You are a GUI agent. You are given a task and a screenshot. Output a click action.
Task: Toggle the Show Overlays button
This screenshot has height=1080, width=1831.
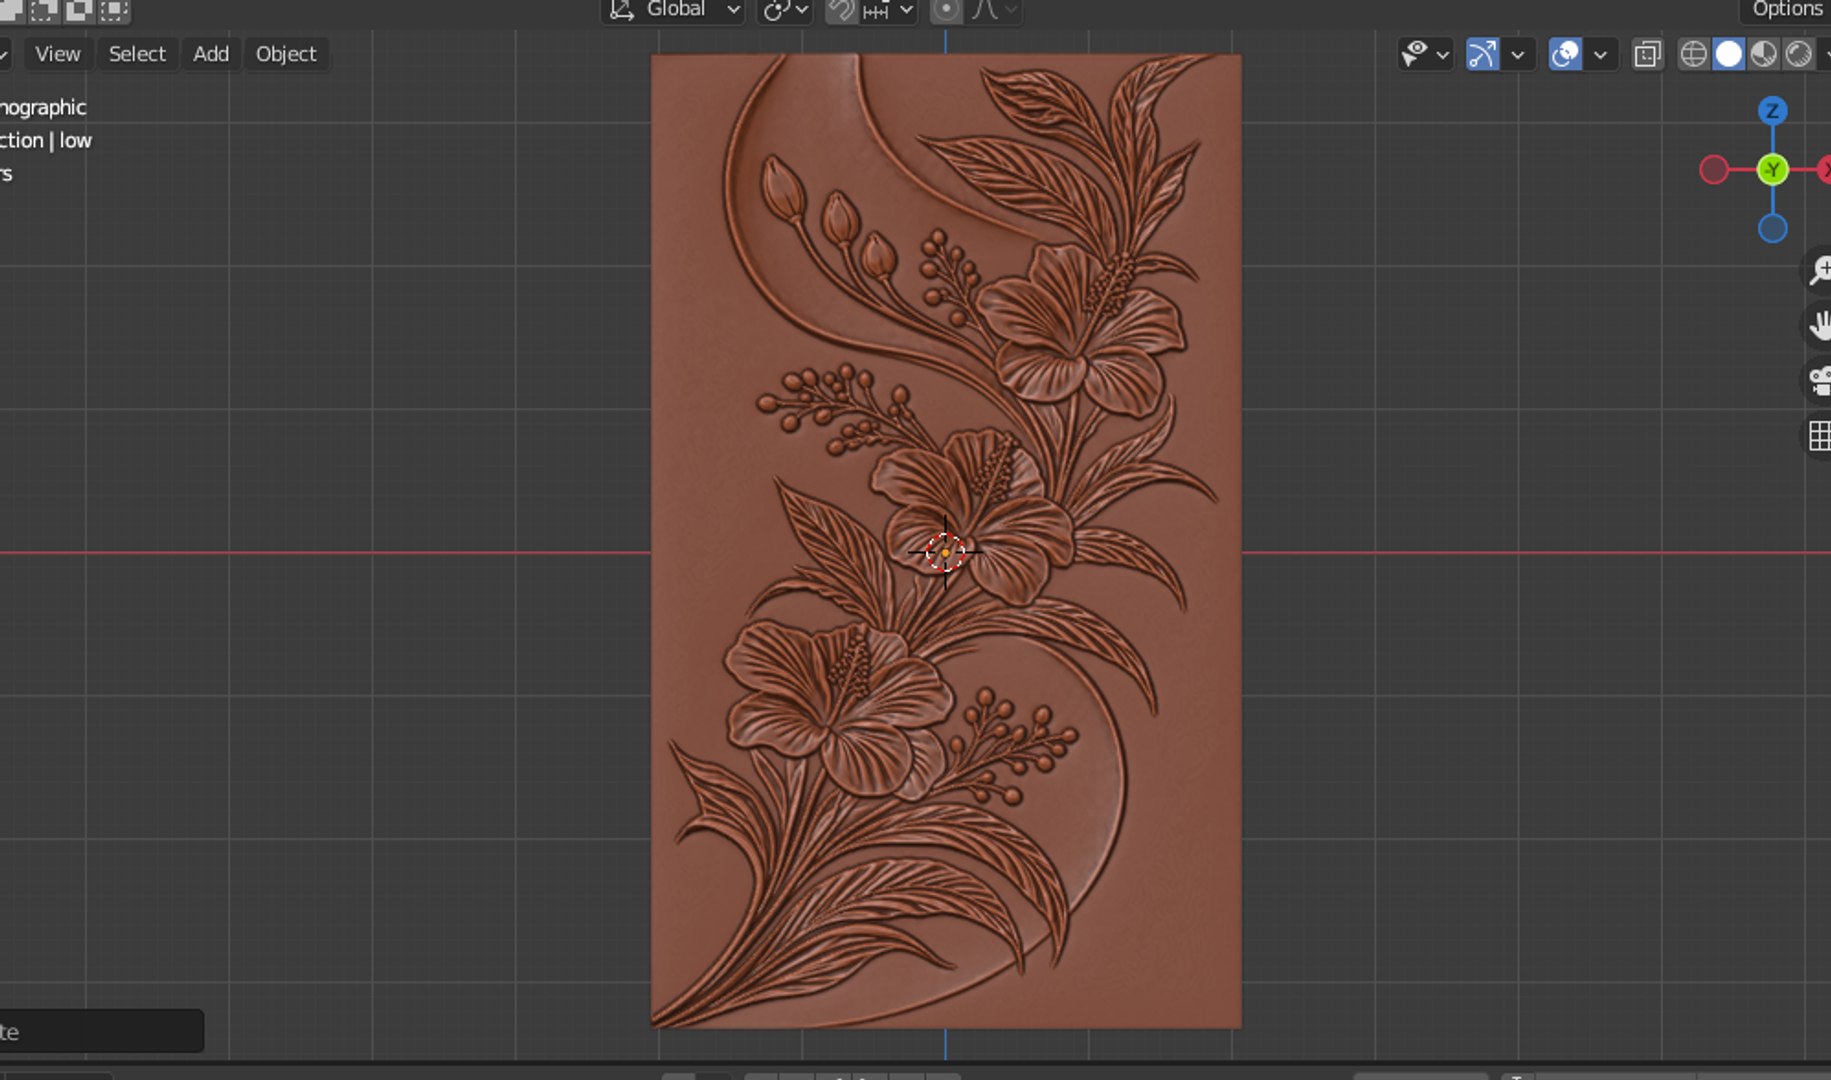1565,54
